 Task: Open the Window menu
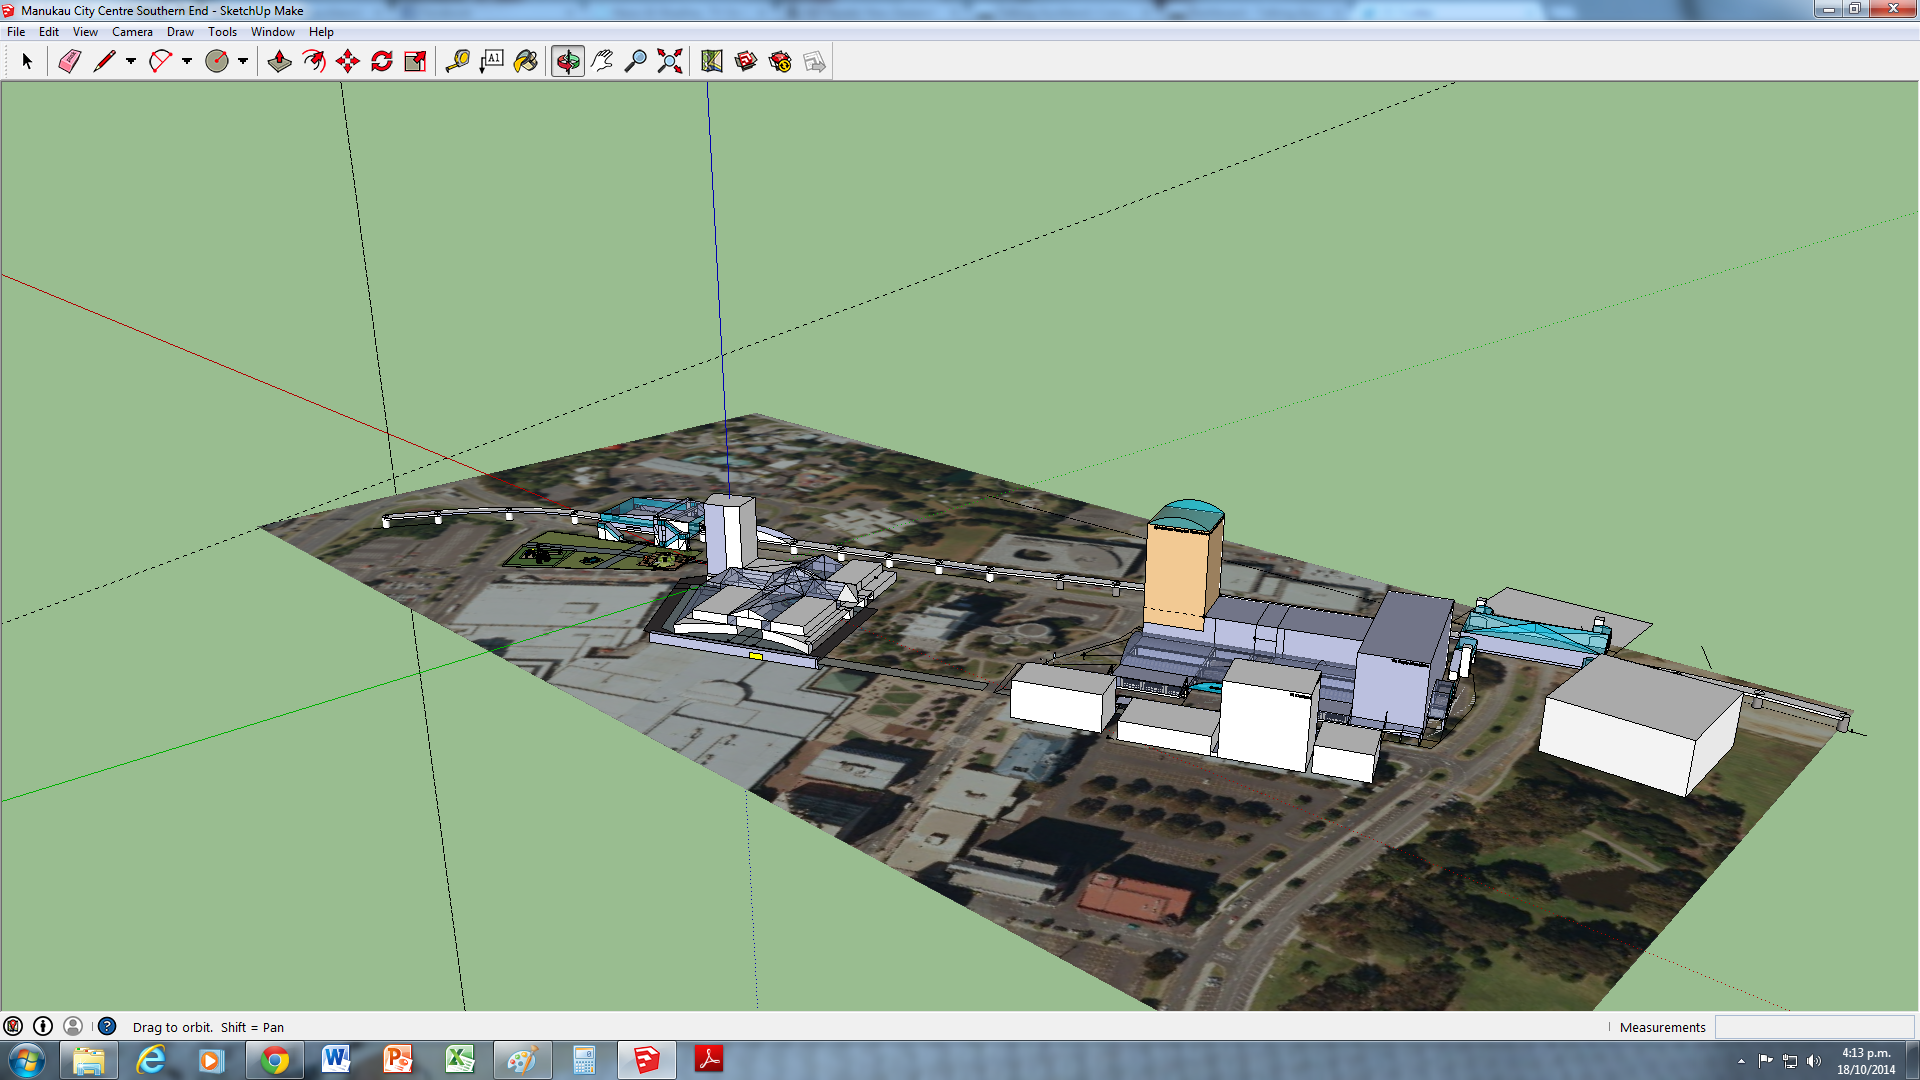click(x=272, y=32)
